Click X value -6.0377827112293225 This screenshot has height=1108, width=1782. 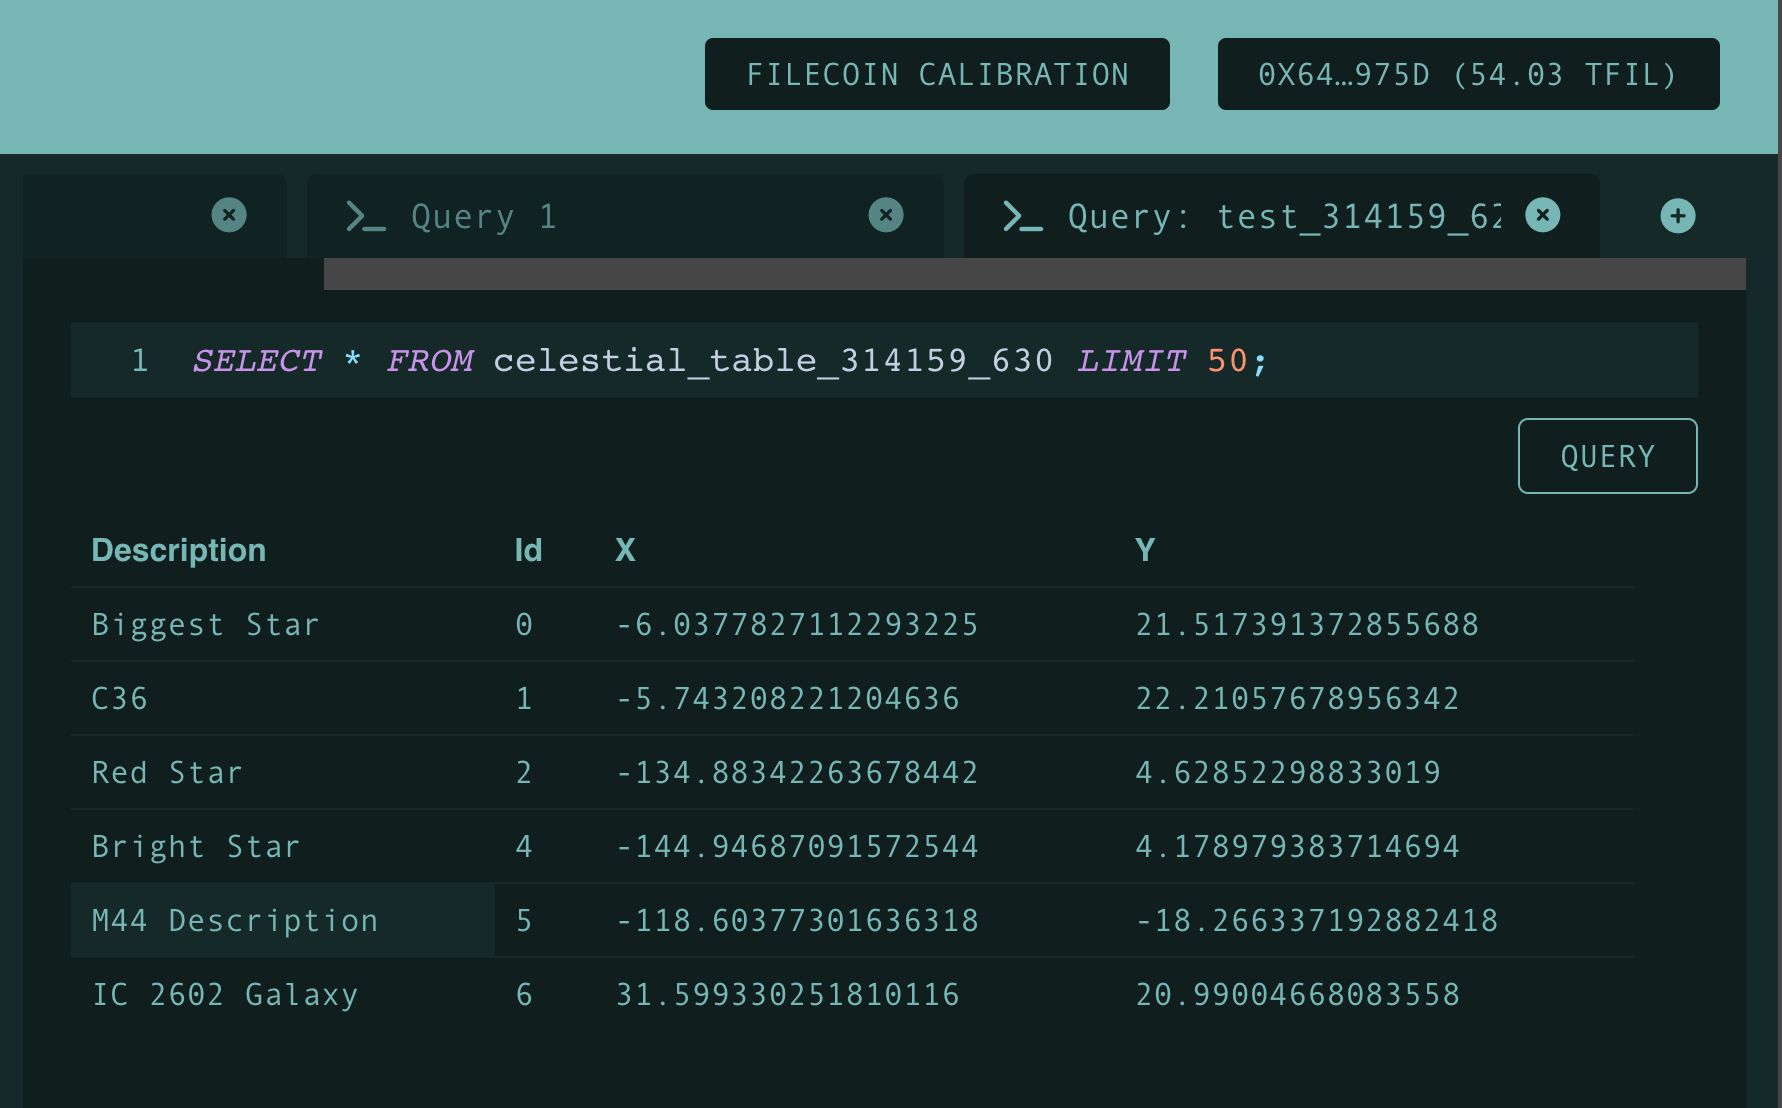tap(797, 625)
